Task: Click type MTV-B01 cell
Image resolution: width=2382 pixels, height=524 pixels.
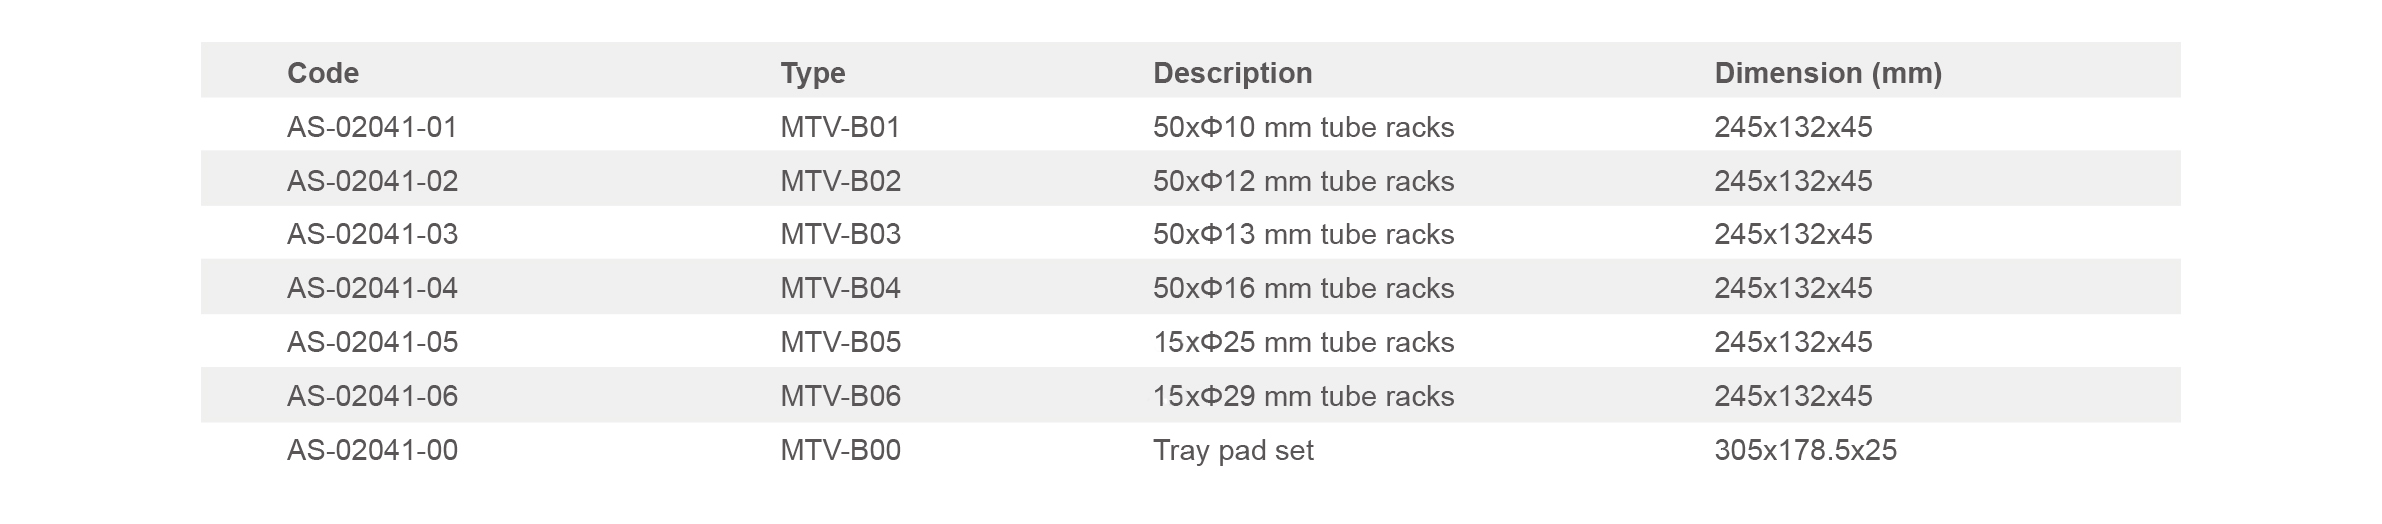Action: (840, 127)
